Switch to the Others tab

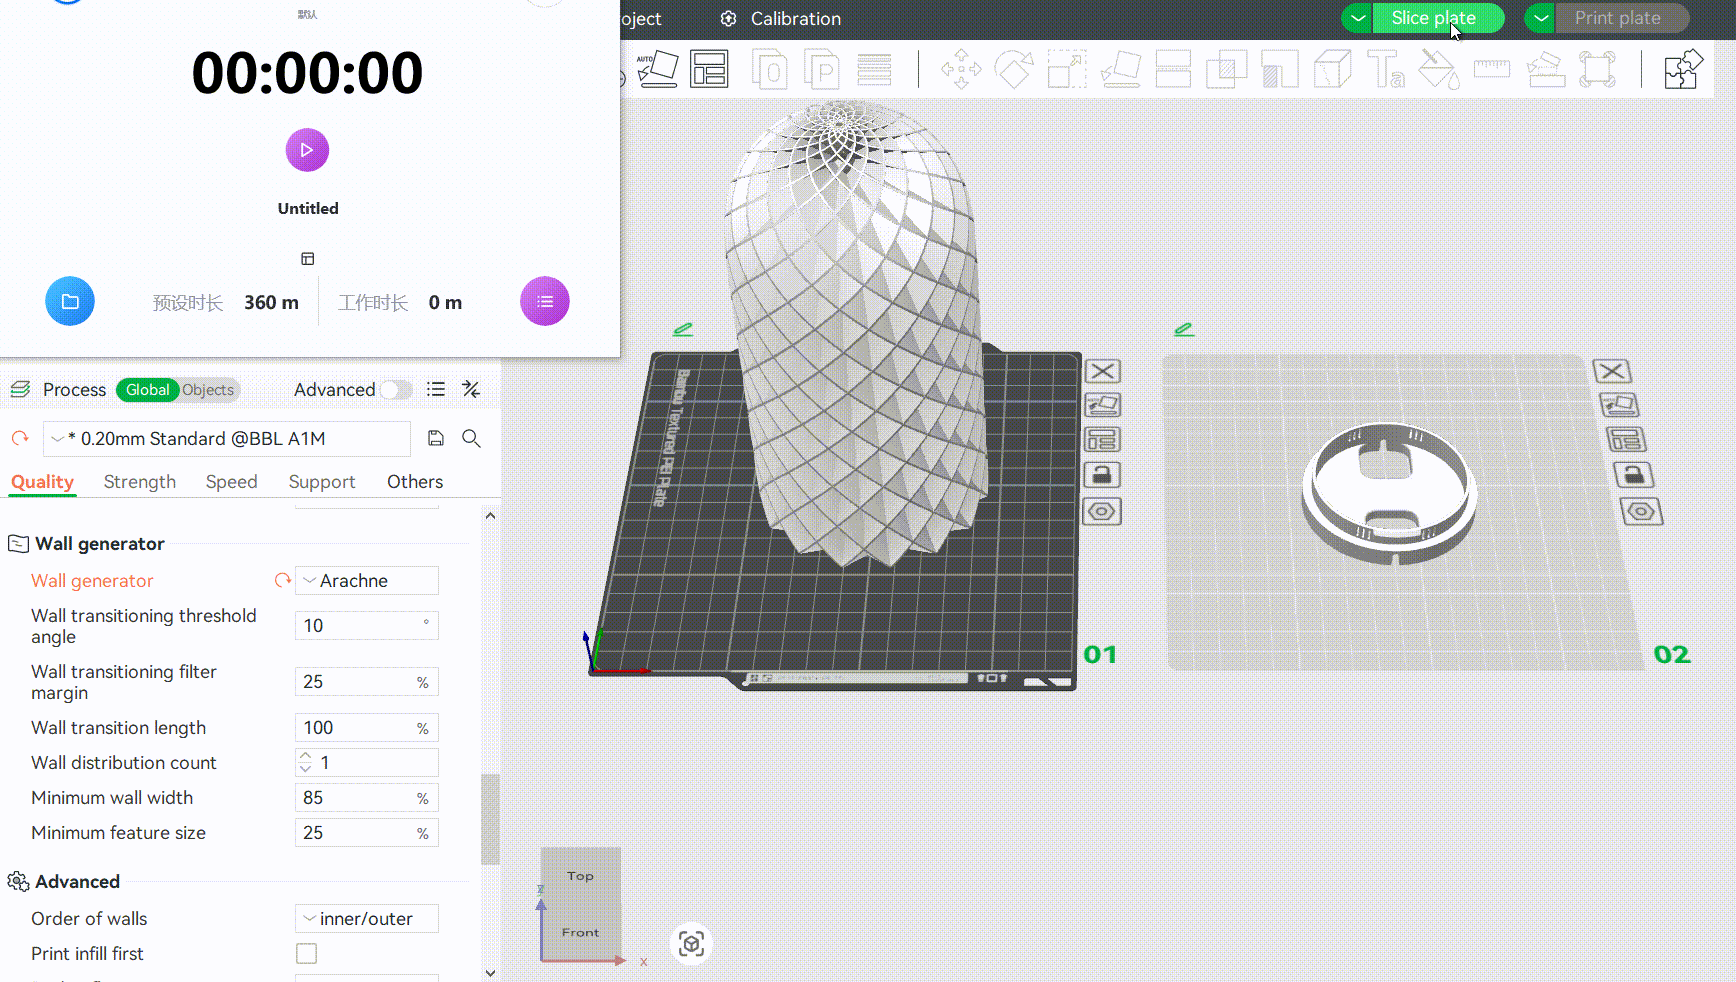click(415, 482)
